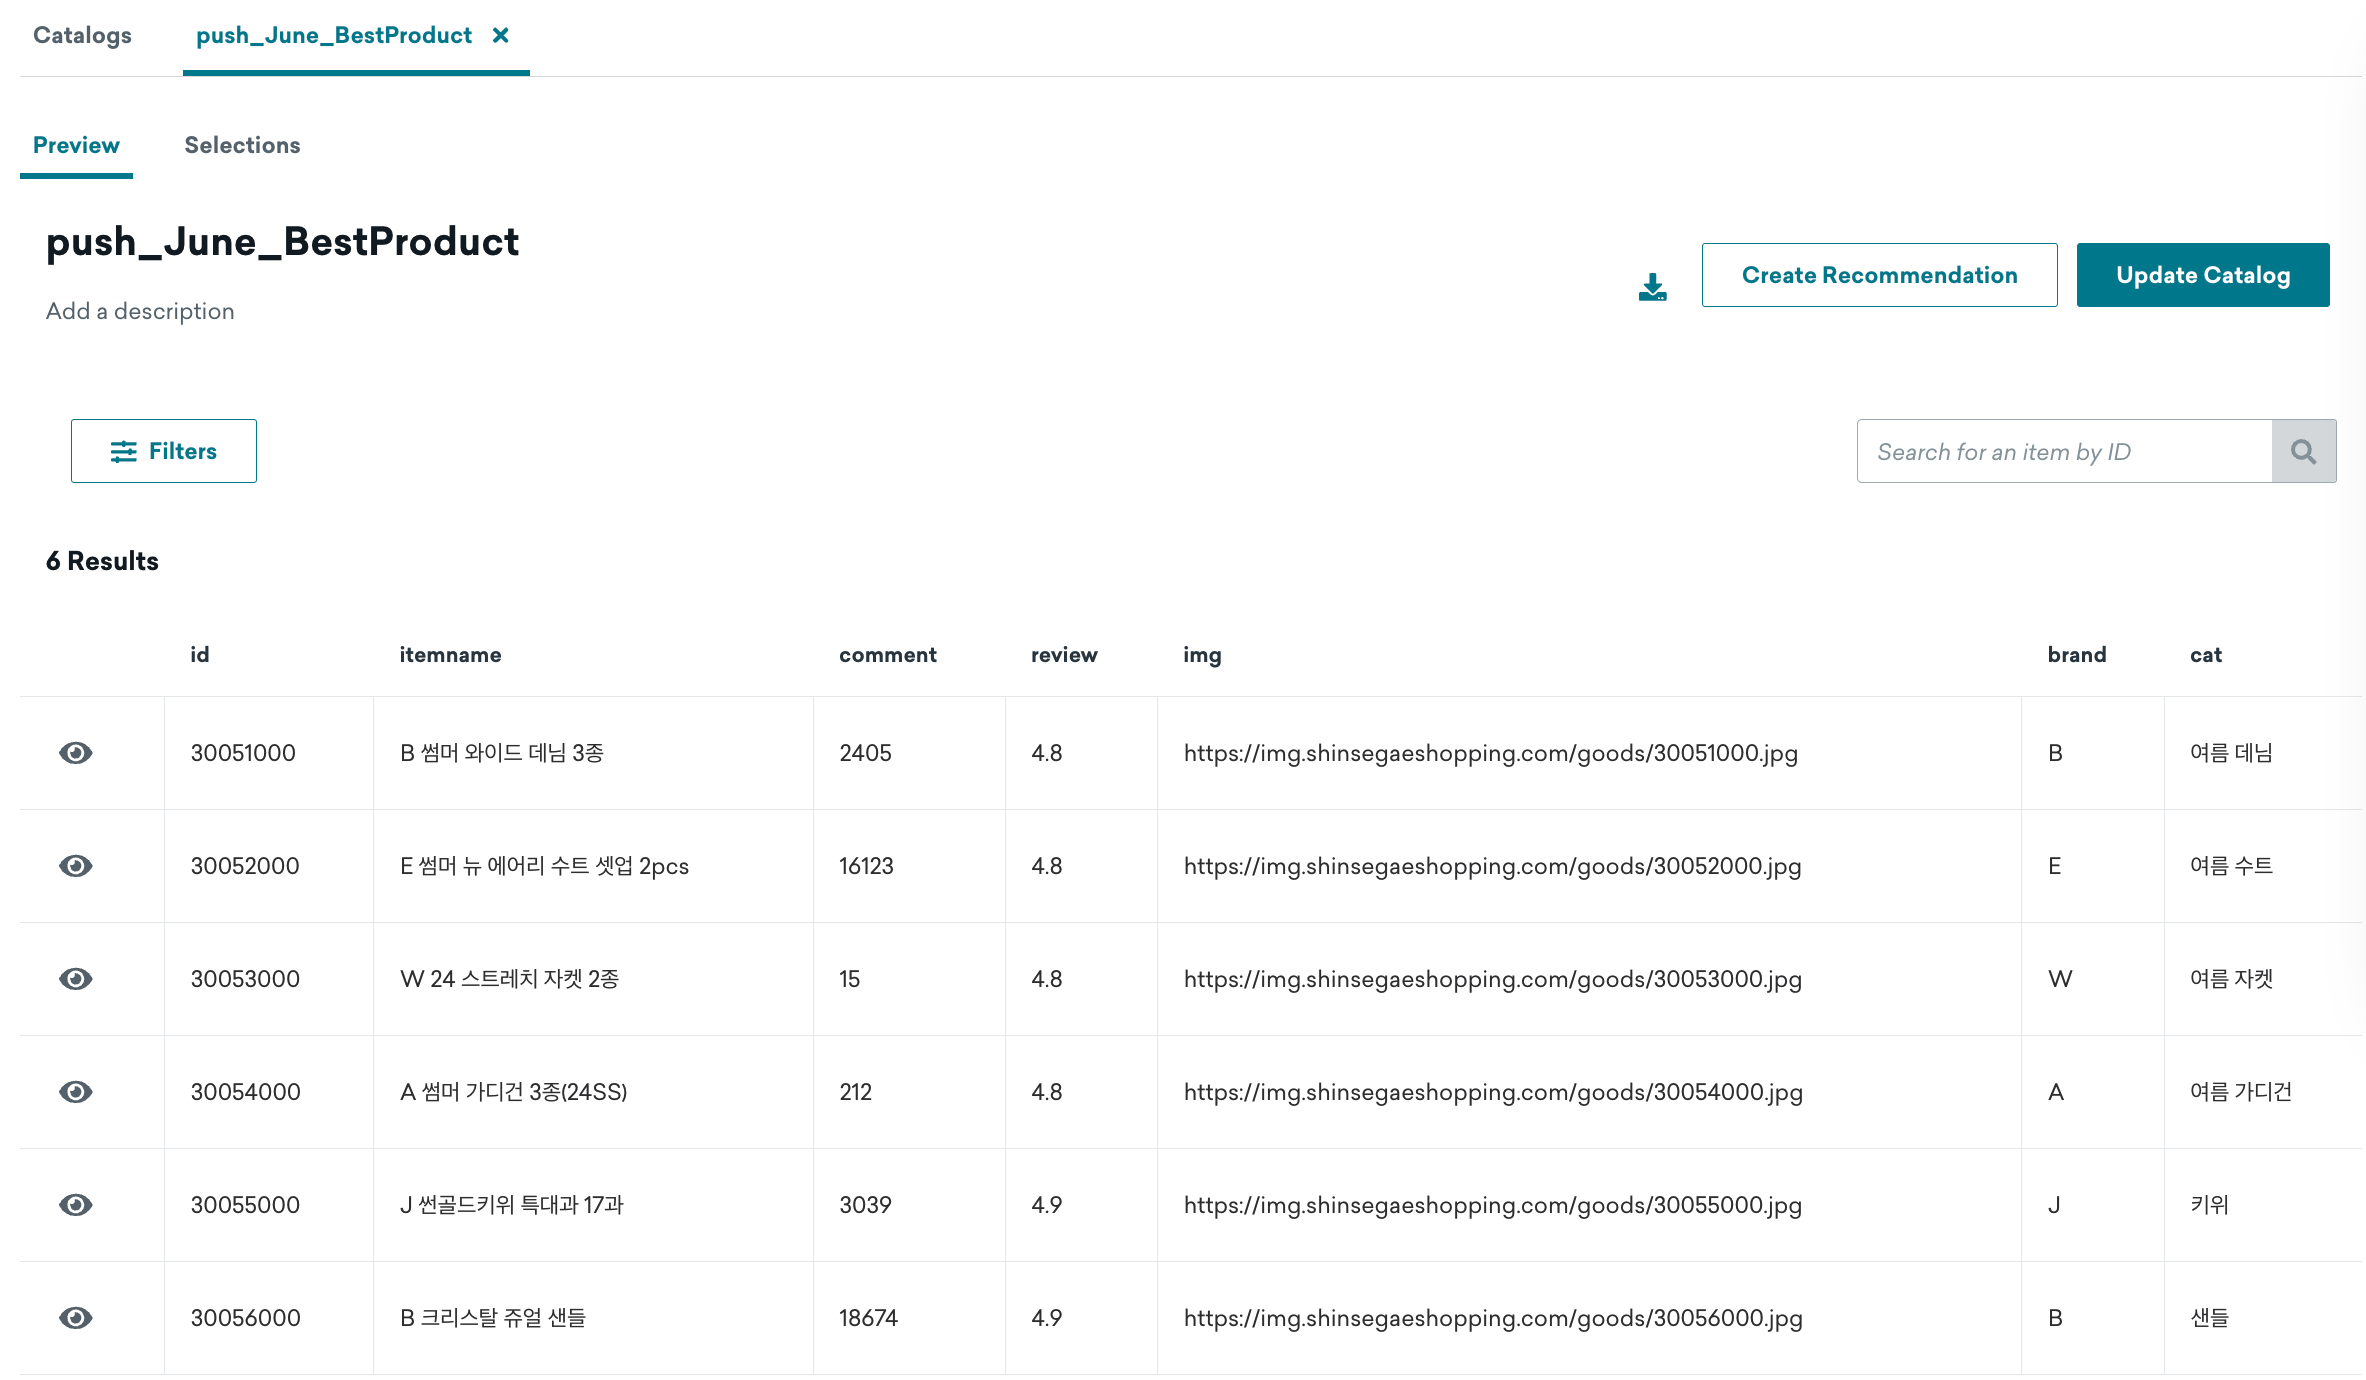Switch to the Catalogs tab
The width and height of the screenshot is (2366, 1380).
[x=82, y=35]
